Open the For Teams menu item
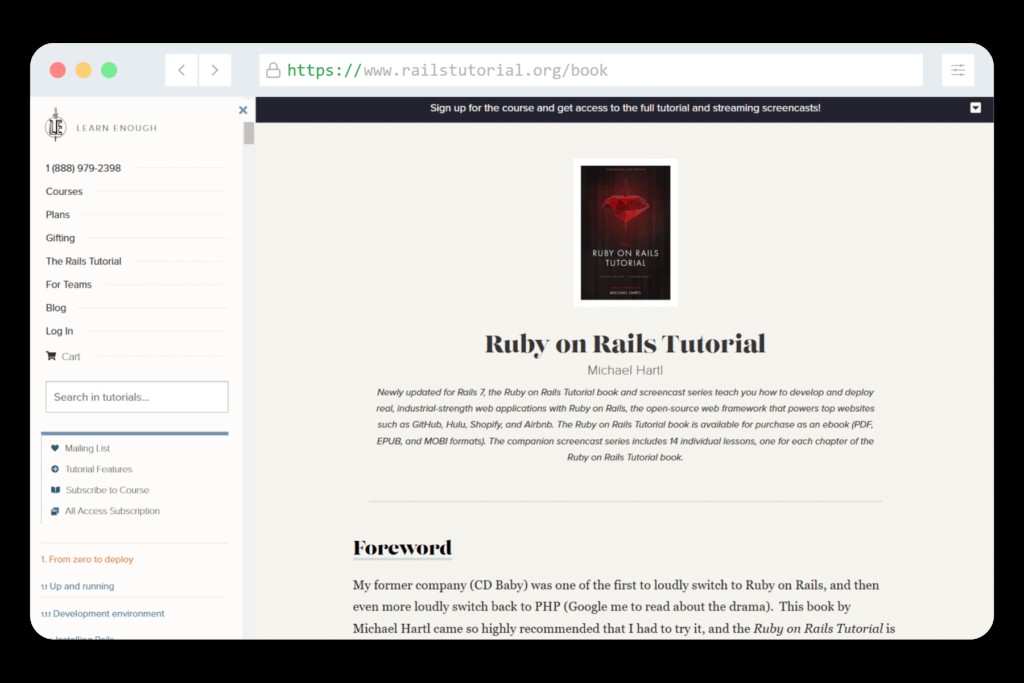Screen dimensions: 1024x683 point(69,285)
